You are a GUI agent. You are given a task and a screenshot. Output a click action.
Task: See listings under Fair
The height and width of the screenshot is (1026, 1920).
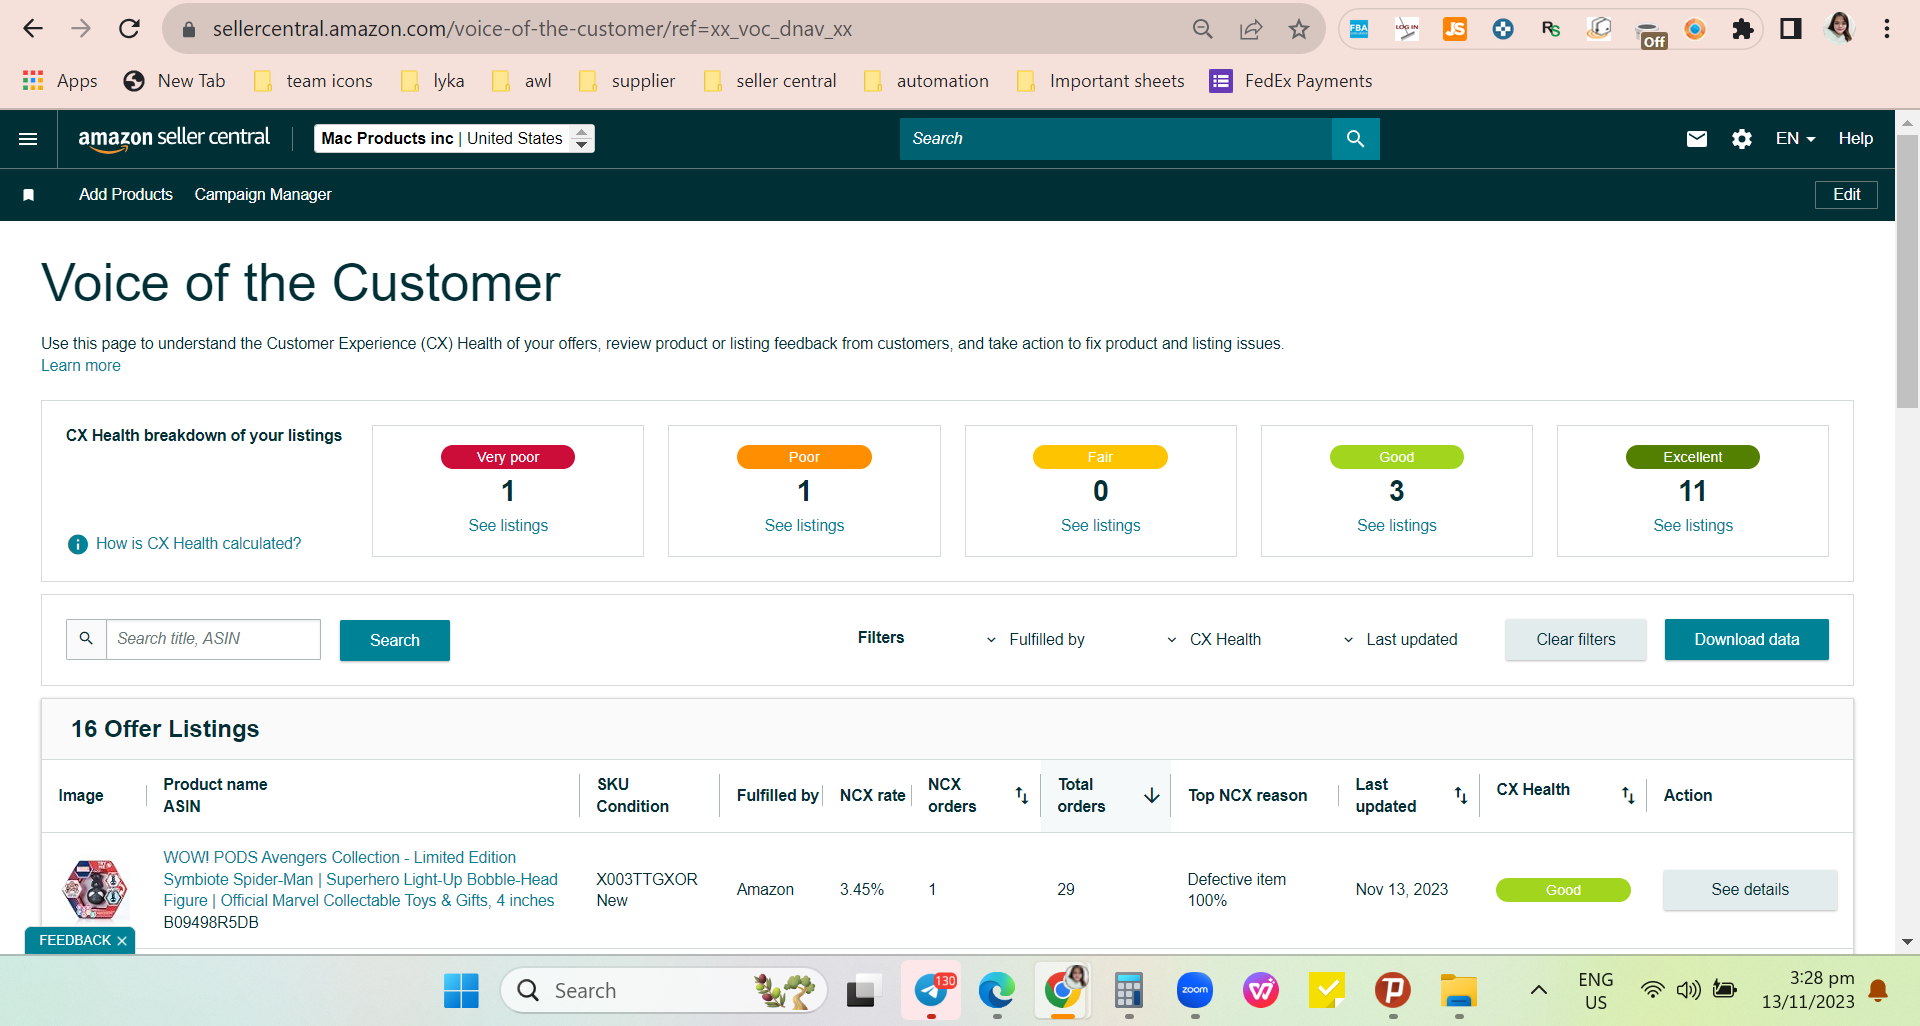(x=1100, y=526)
